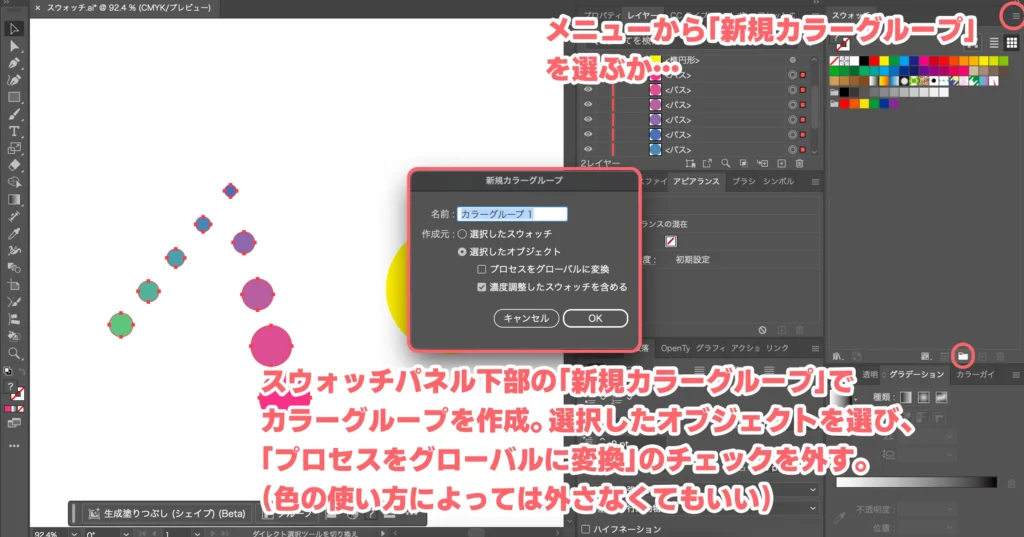This screenshot has height=537, width=1024.
Task: Open the リンク tab
Action: [x=777, y=348]
